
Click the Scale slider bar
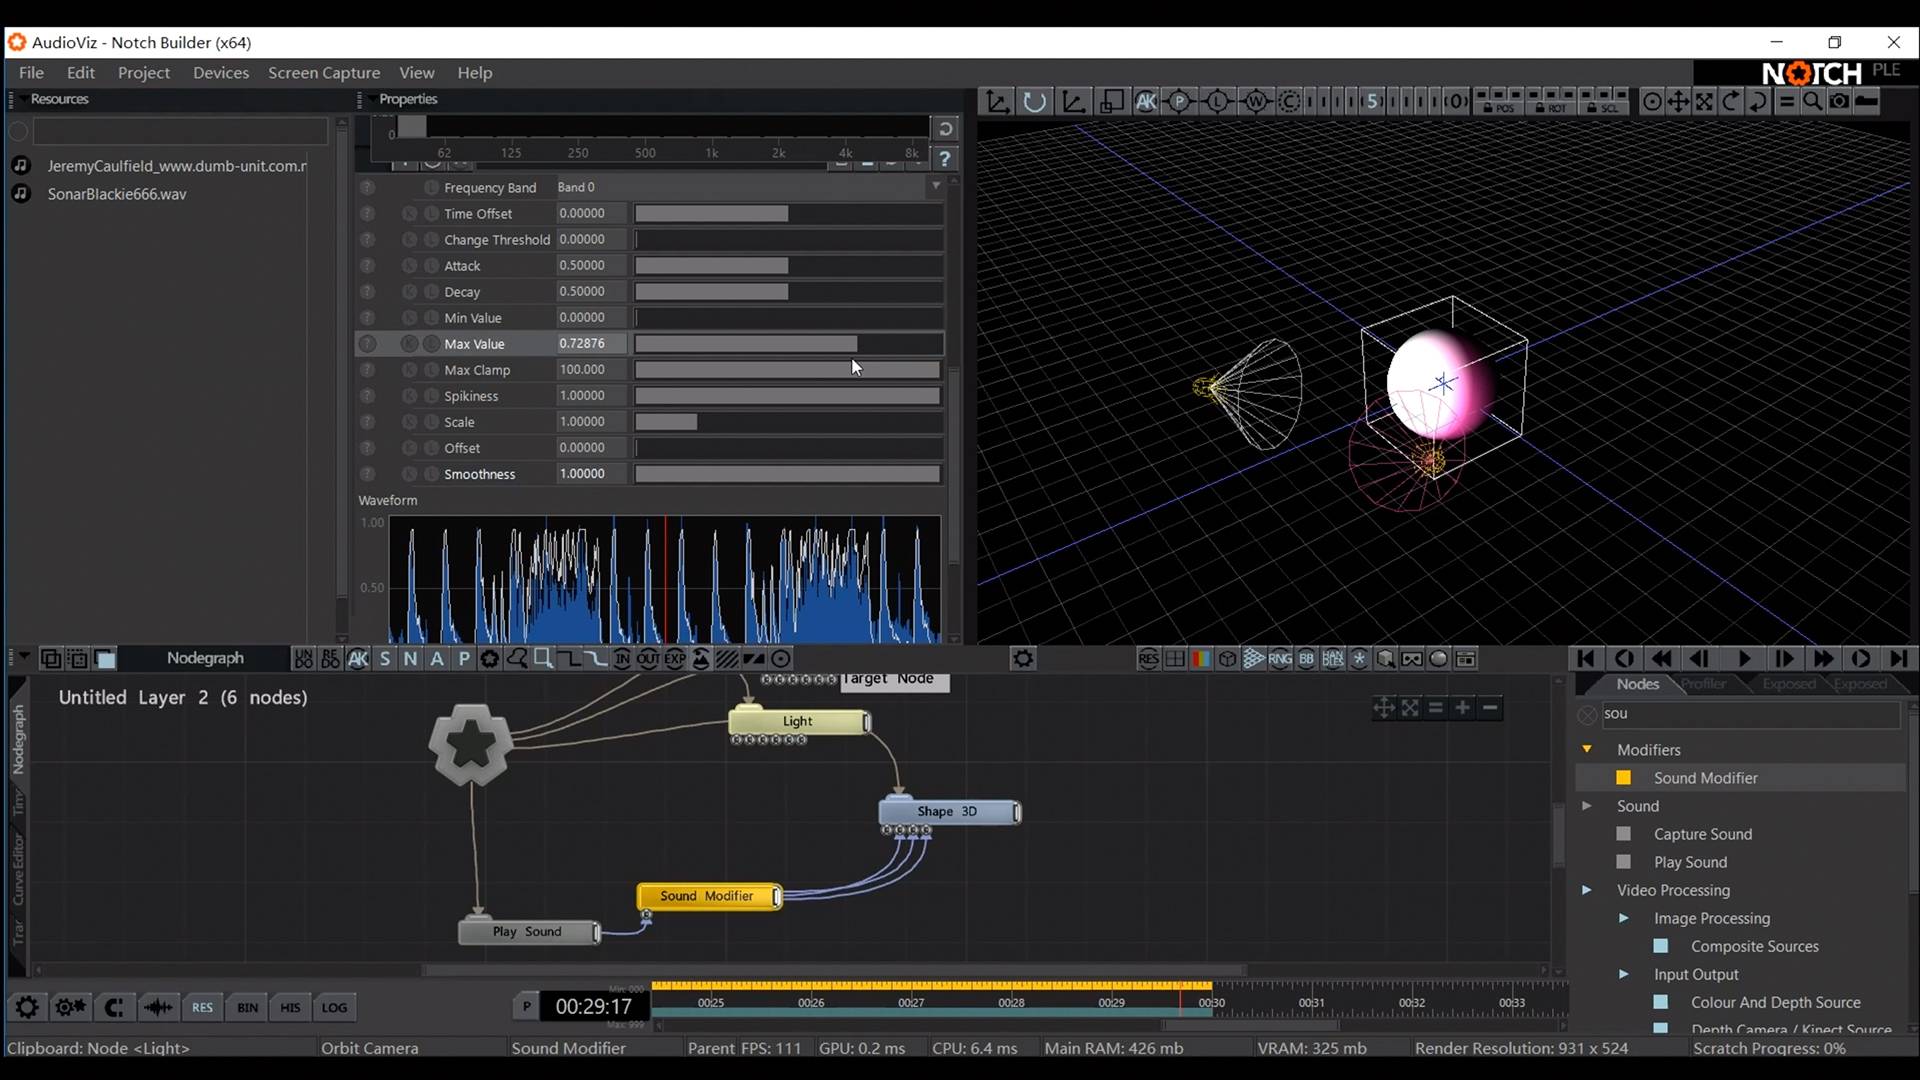click(x=788, y=422)
